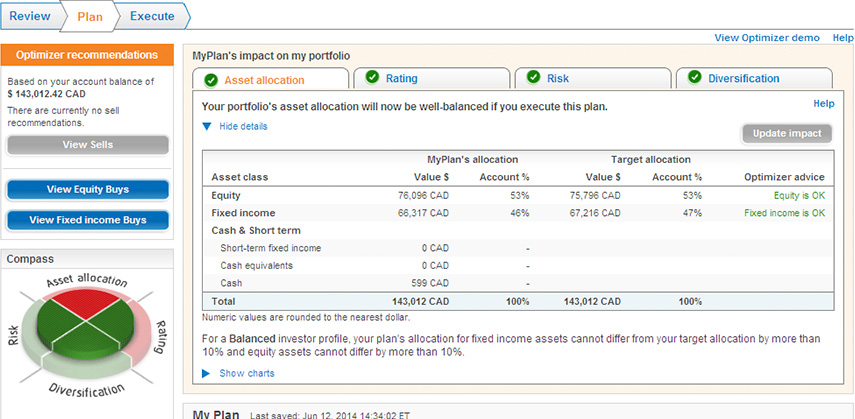Expand the Show charts section
855x419 pixels.
click(247, 373)
